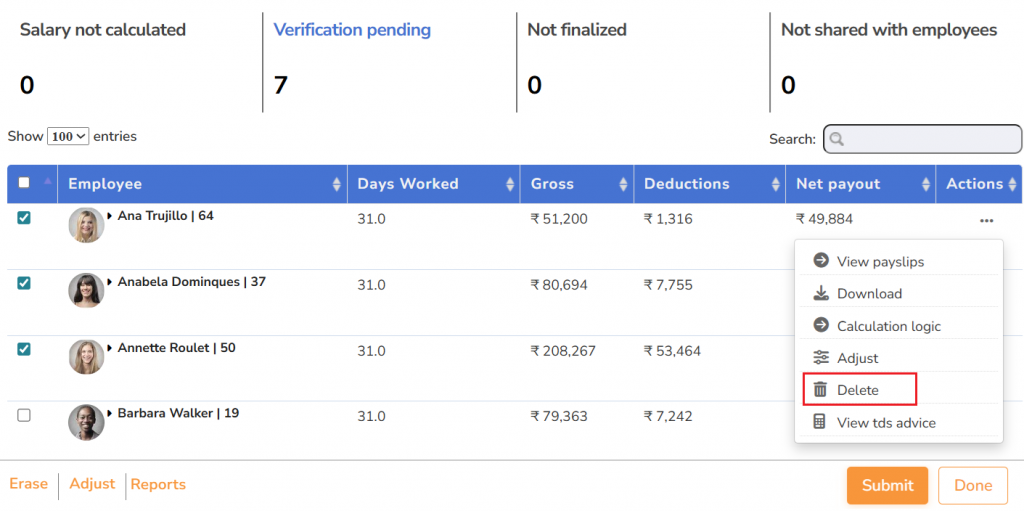
Task: Click Barbara Walker's profile photo
Action: tap(86, 423)
